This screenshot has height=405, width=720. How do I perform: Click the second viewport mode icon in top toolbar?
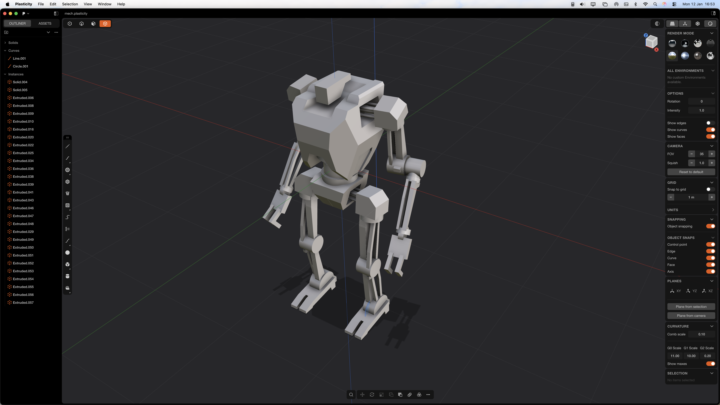[x=81, y=23]
